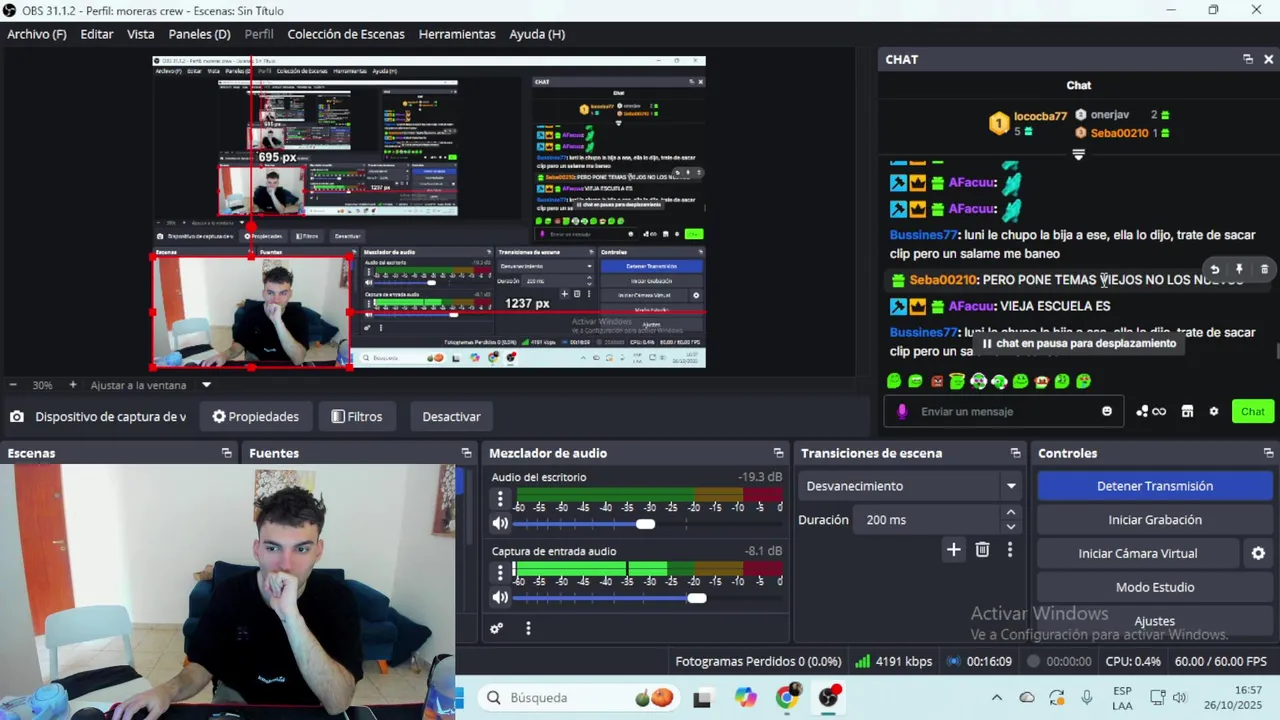Open the channel points infinity icon

pyautogui.click(x=1151, y=411)
